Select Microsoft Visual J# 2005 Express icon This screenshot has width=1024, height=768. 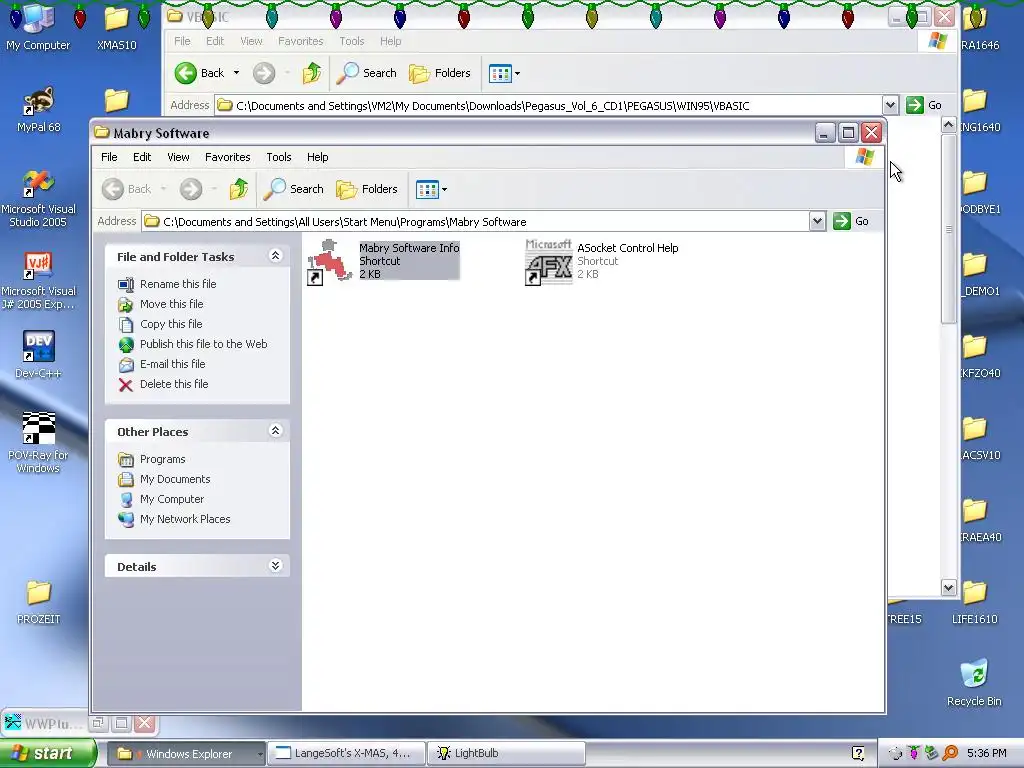tap(38, 281)
